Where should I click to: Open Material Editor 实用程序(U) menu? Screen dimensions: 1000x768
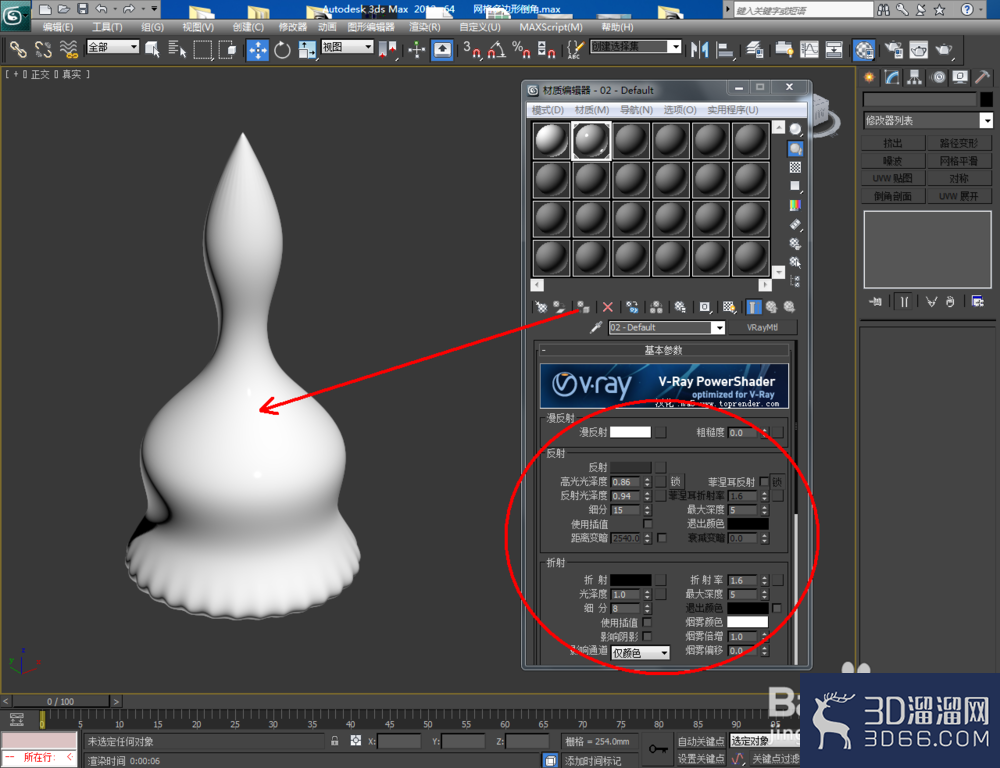[732, 110]
